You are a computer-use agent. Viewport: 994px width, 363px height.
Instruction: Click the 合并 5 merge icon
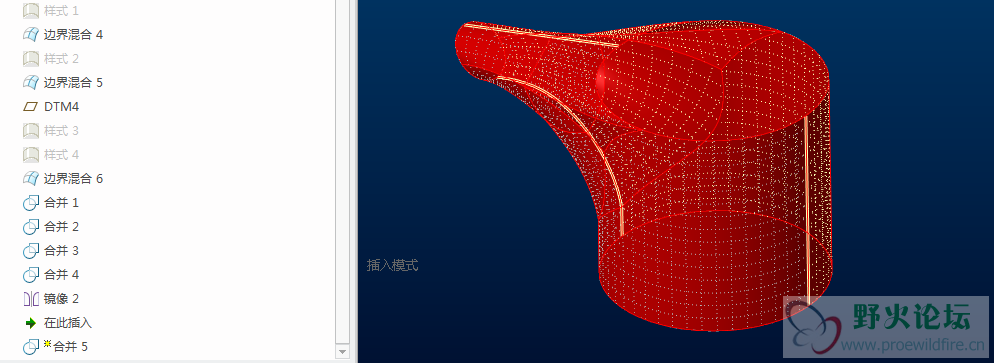click(x=30, y=347)
